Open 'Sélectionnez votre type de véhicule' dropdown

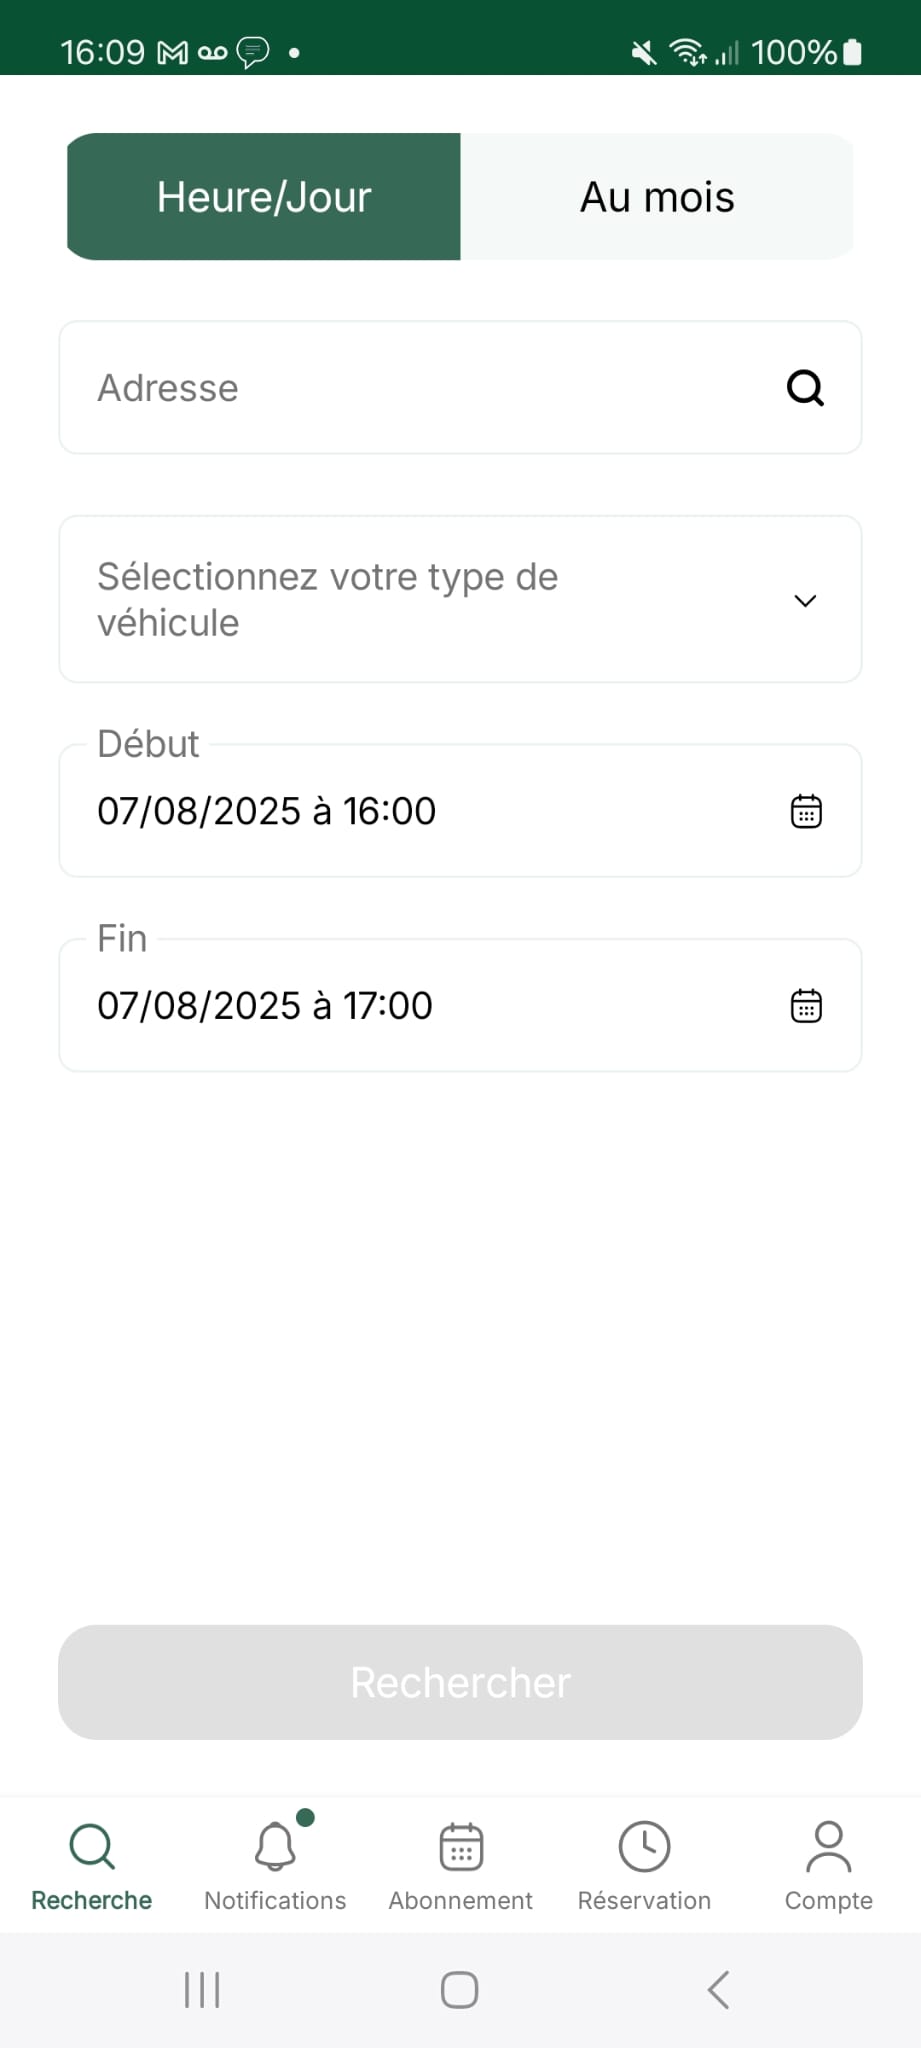point(400,600)
